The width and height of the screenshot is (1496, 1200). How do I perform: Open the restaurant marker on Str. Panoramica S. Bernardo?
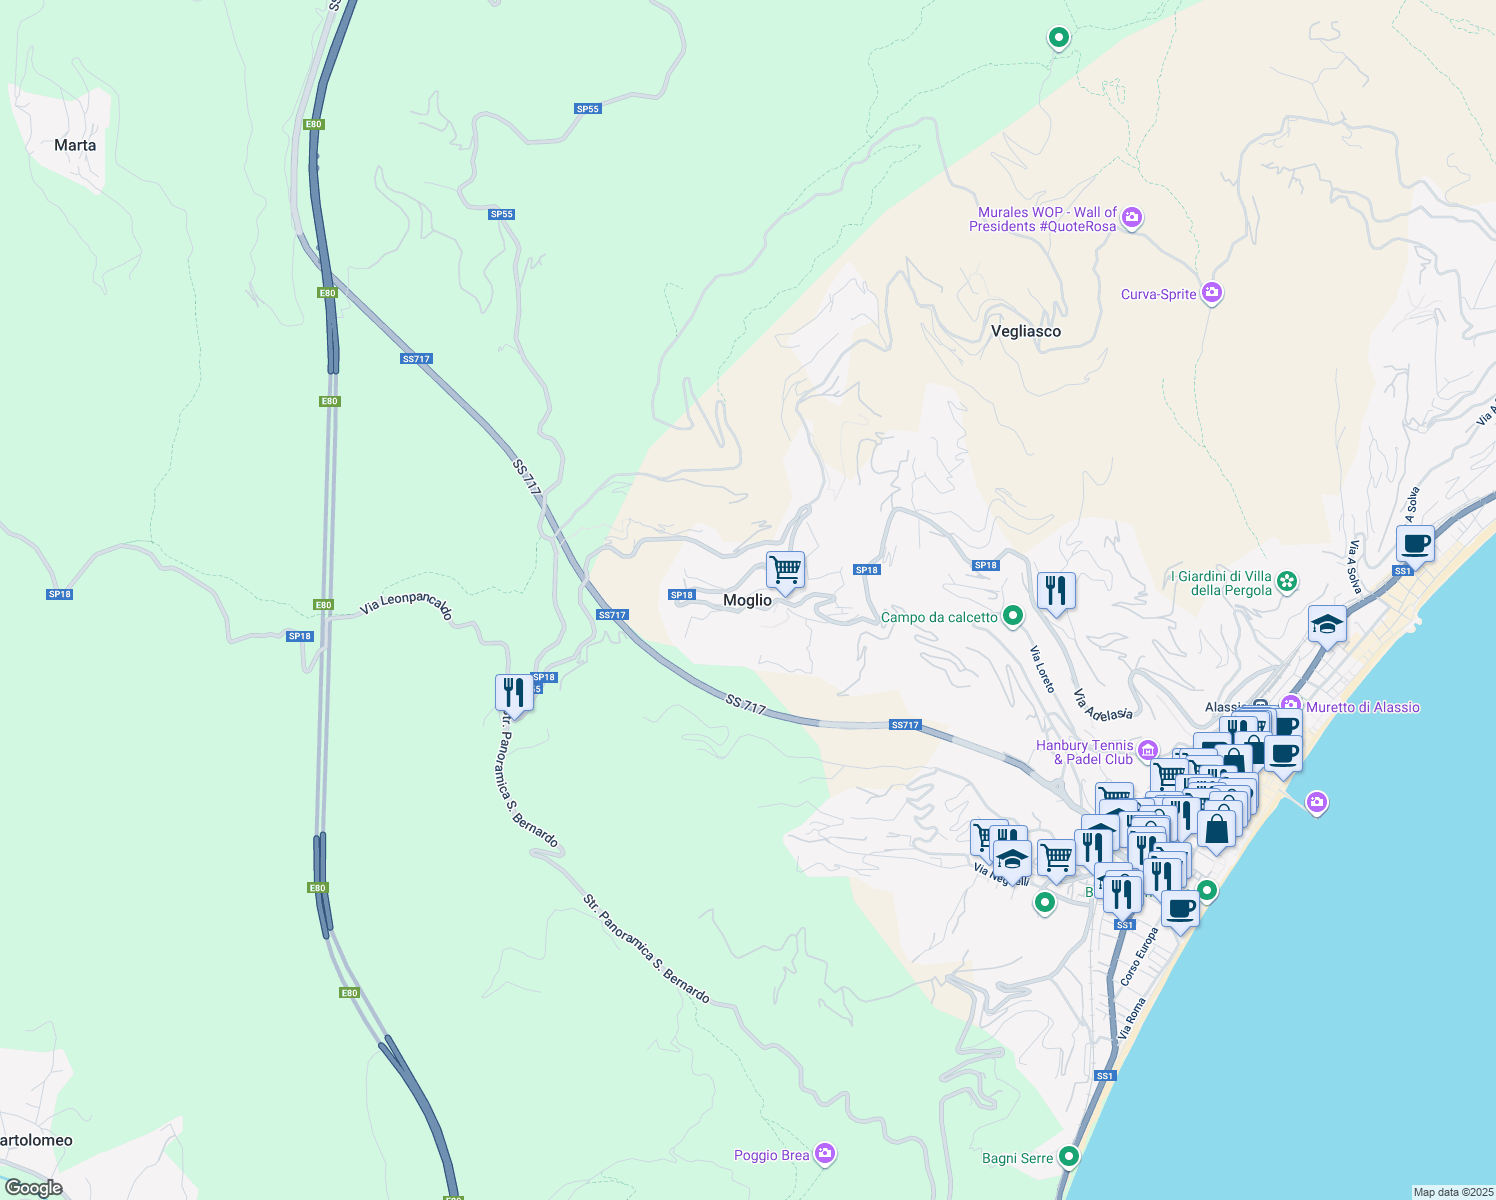tap(513, 691)
